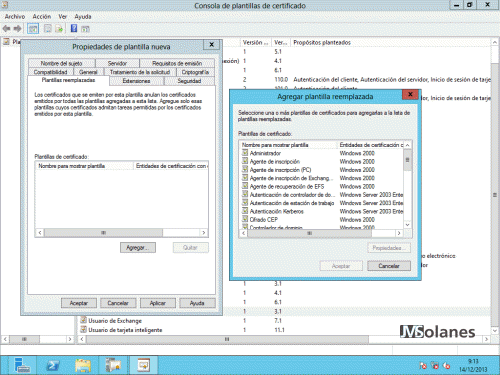
Task: Select the Agente de inscripción template icon
Action: pos(245,161)
